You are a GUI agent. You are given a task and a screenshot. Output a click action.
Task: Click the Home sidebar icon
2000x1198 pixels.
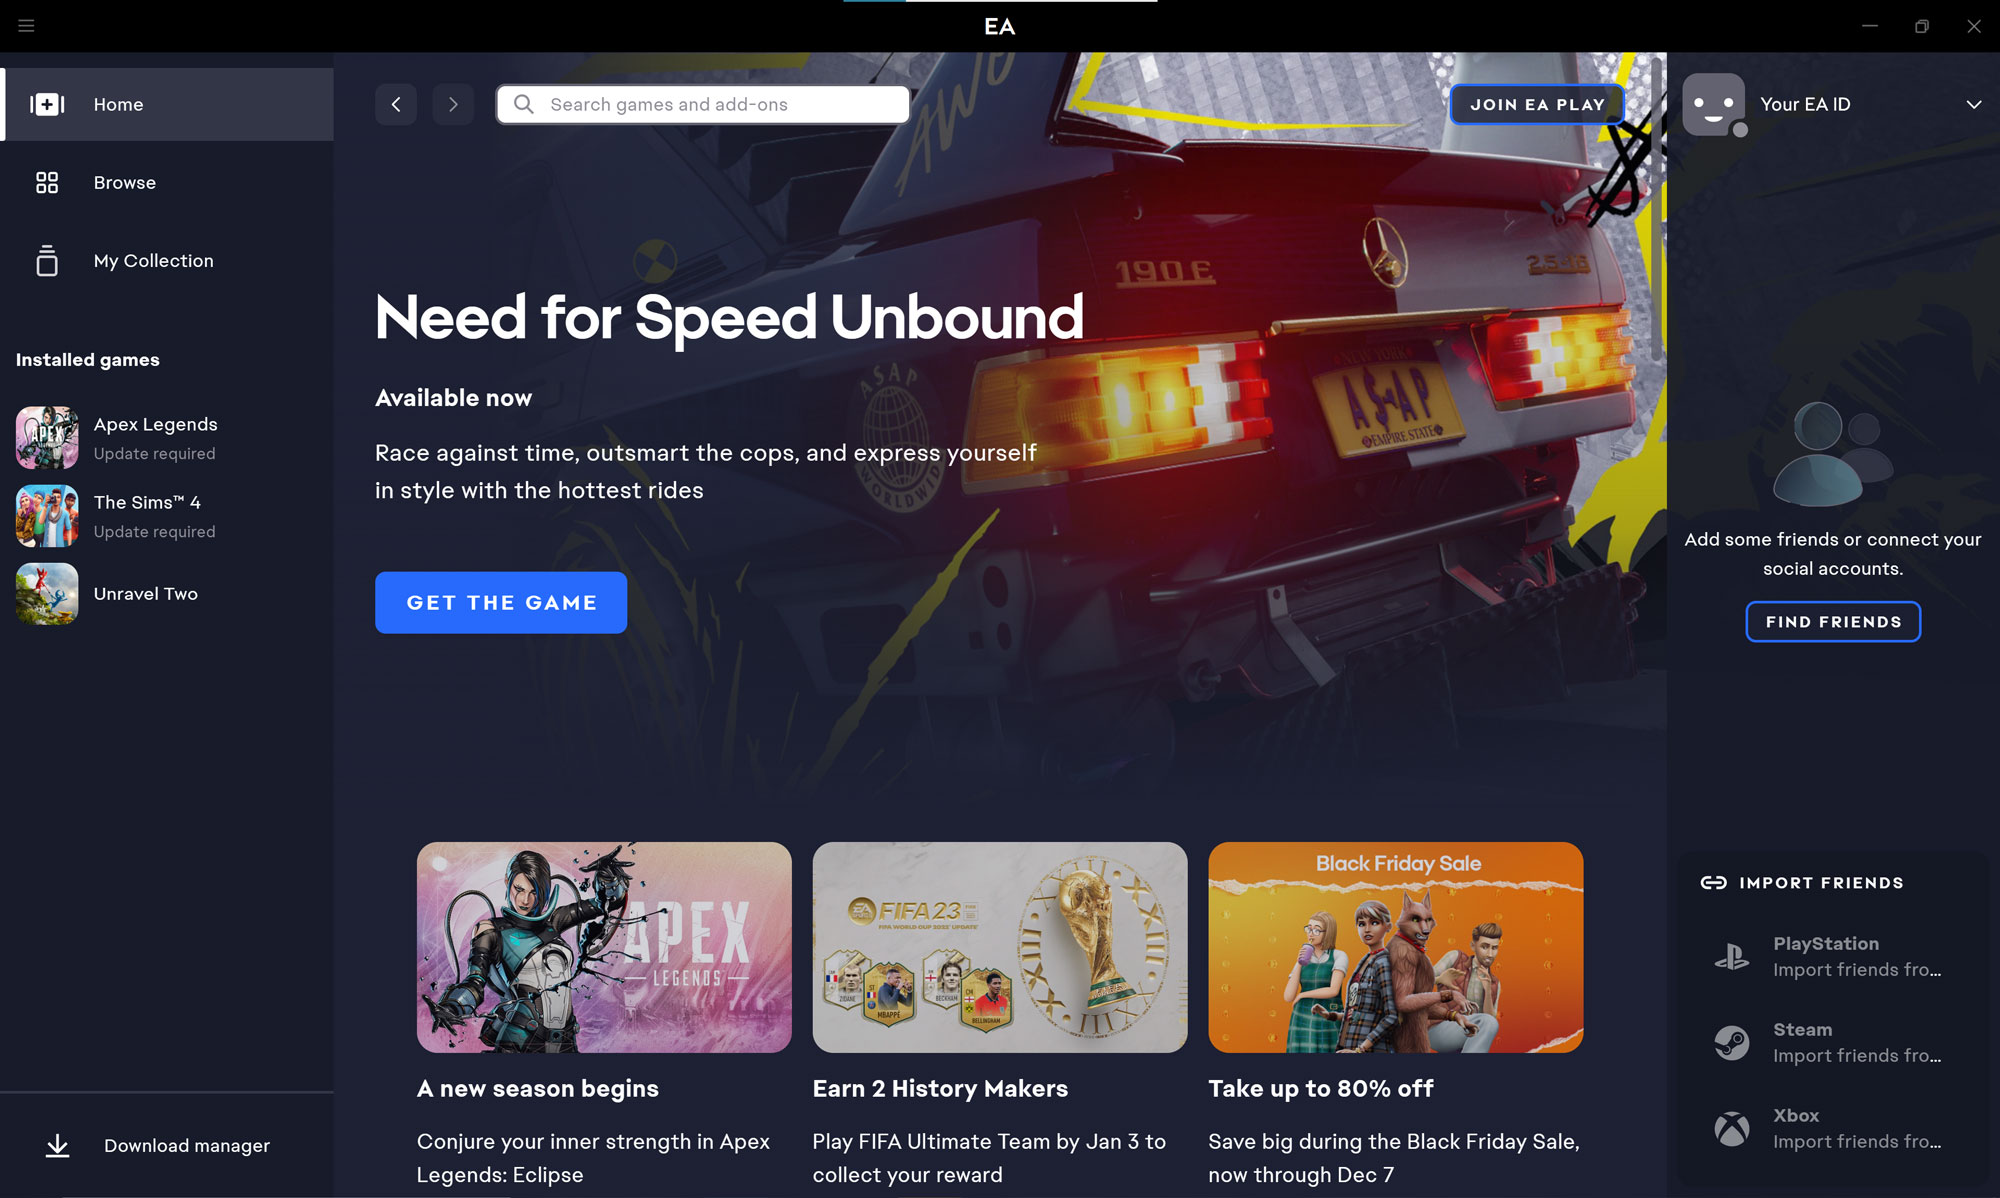pos(48,103)
